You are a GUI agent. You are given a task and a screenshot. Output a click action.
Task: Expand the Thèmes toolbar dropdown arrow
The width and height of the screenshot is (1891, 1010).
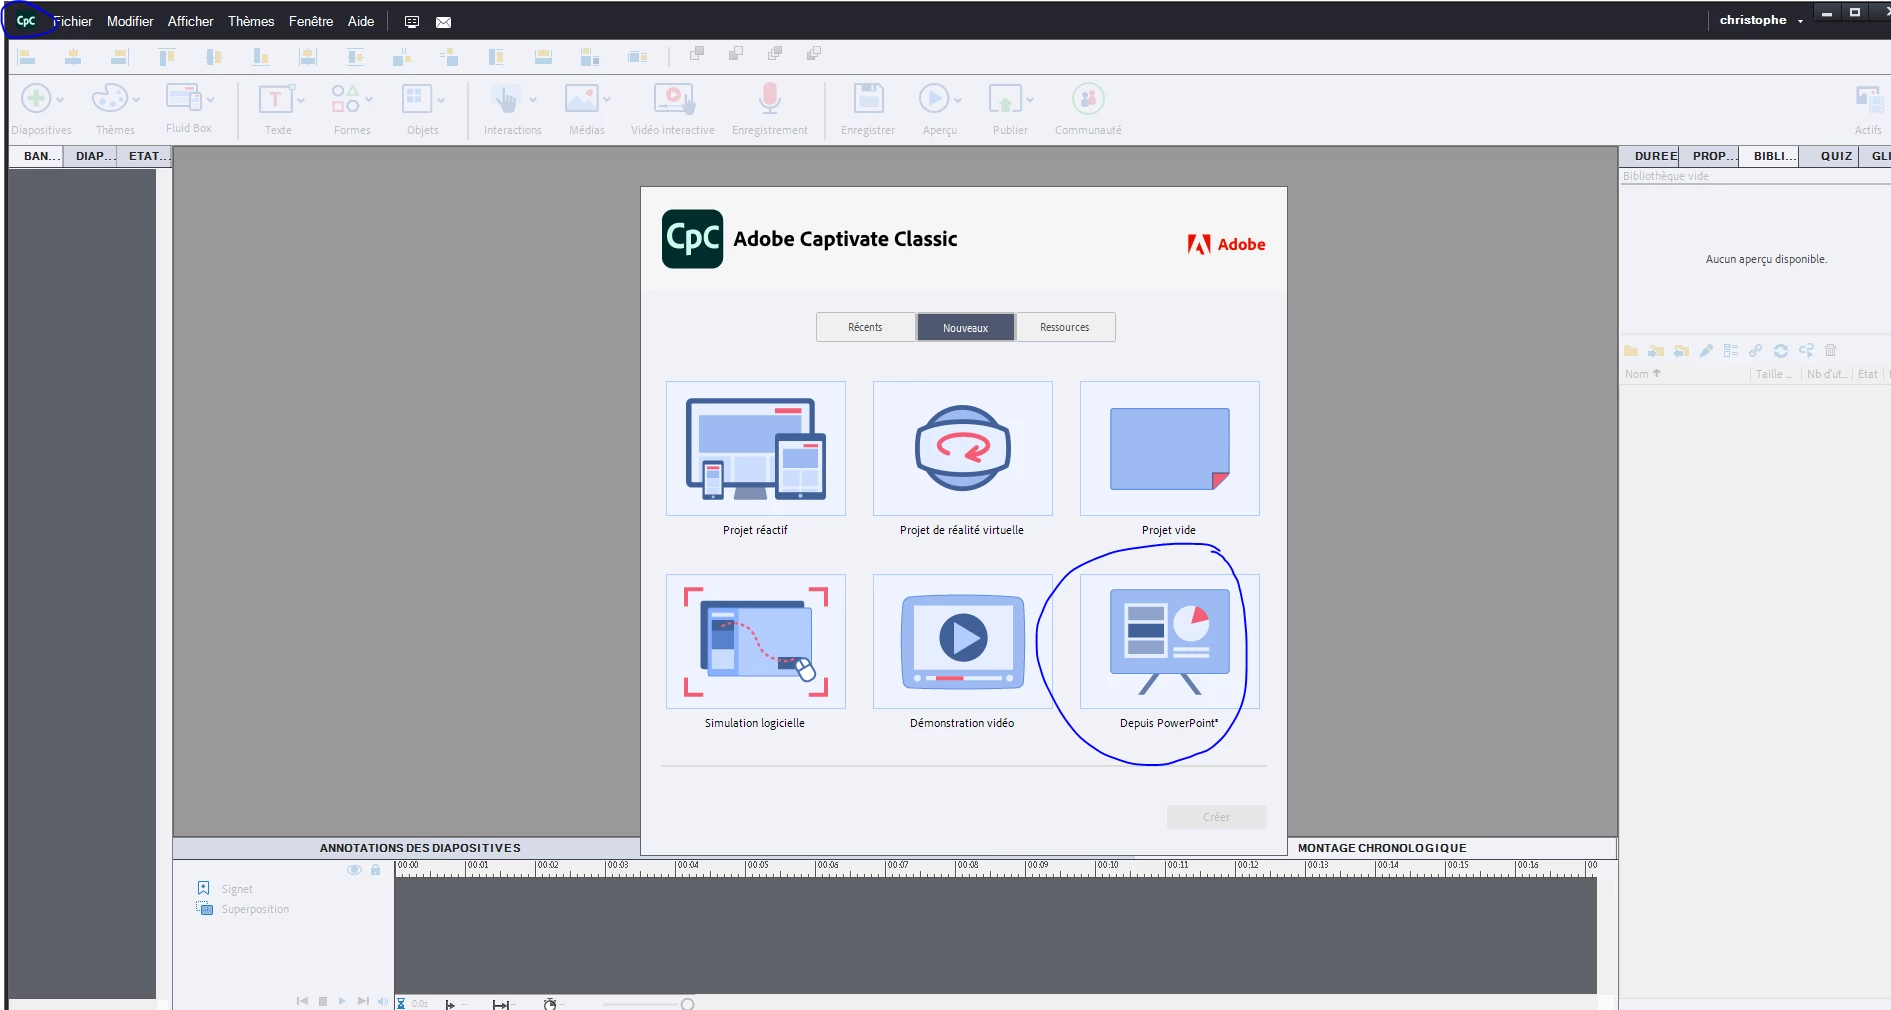136,100
